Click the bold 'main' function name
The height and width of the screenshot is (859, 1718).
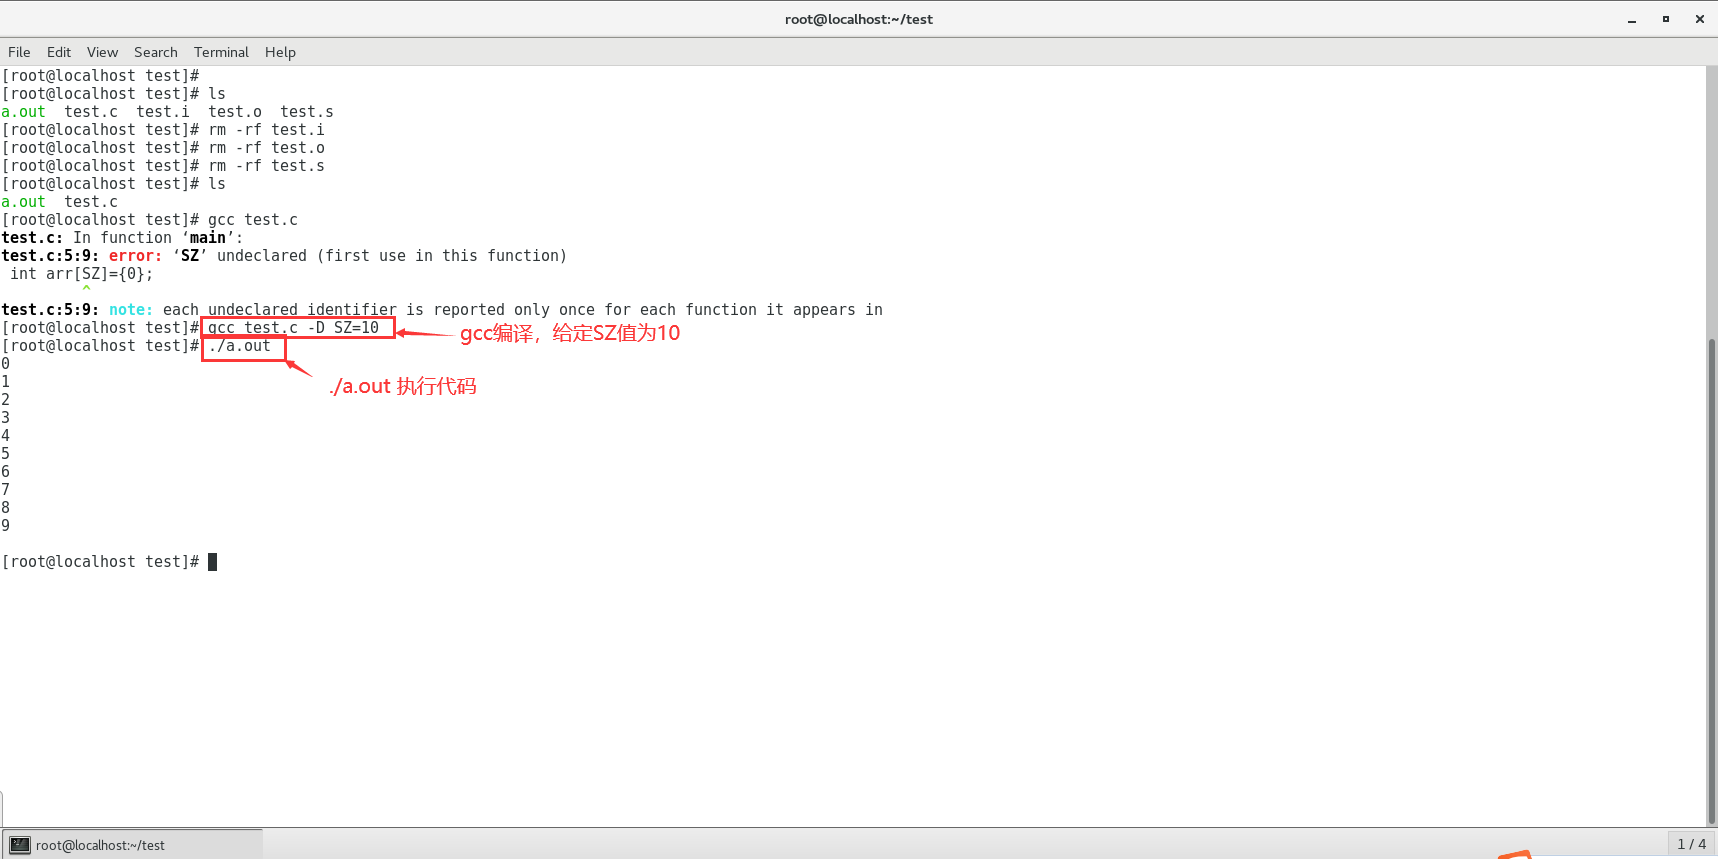208,238
